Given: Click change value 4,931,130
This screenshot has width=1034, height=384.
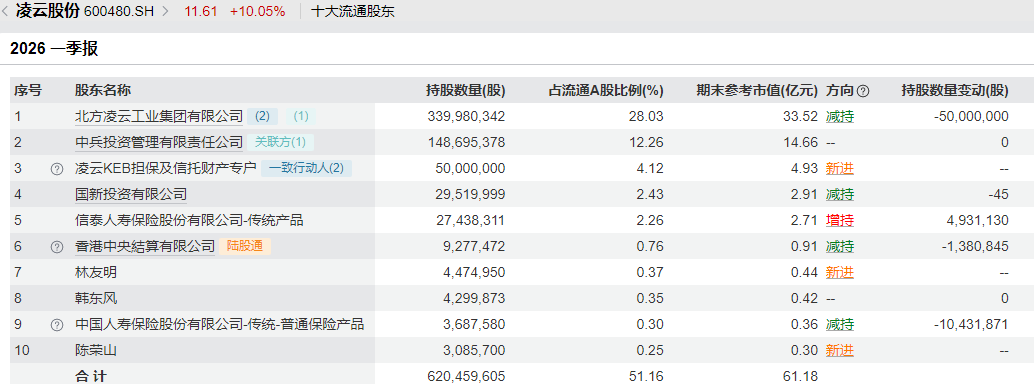Looking at the screenshot, I should coord(978,220).
